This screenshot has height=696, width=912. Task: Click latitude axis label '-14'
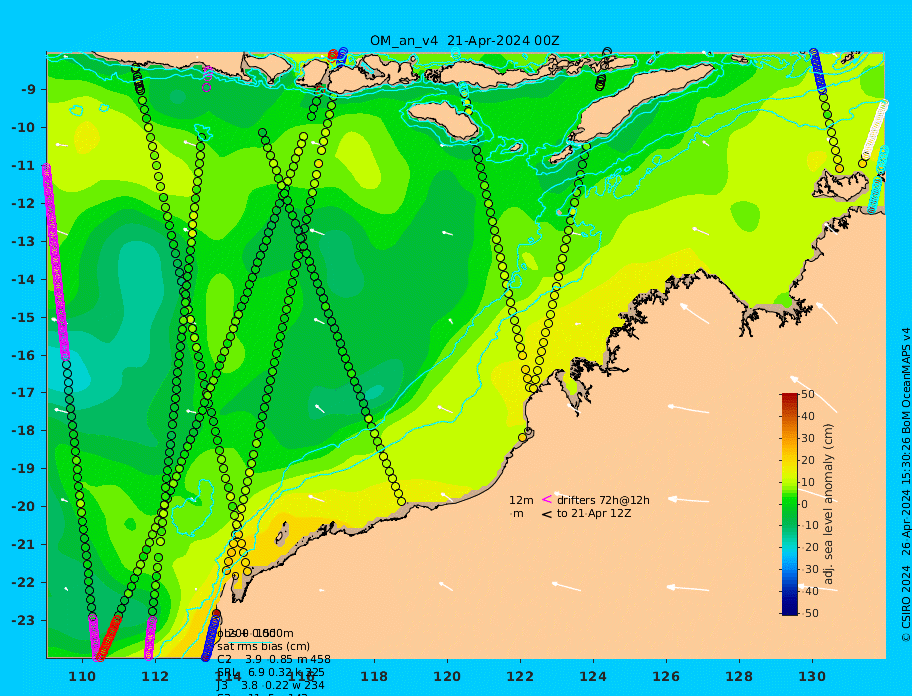(x=24, y=279)
